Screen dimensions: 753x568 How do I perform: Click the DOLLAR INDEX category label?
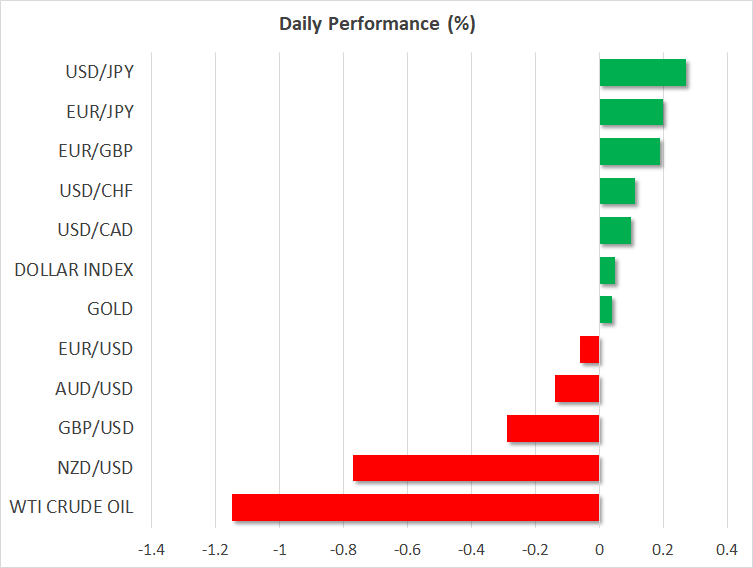[x=74, y=270]
